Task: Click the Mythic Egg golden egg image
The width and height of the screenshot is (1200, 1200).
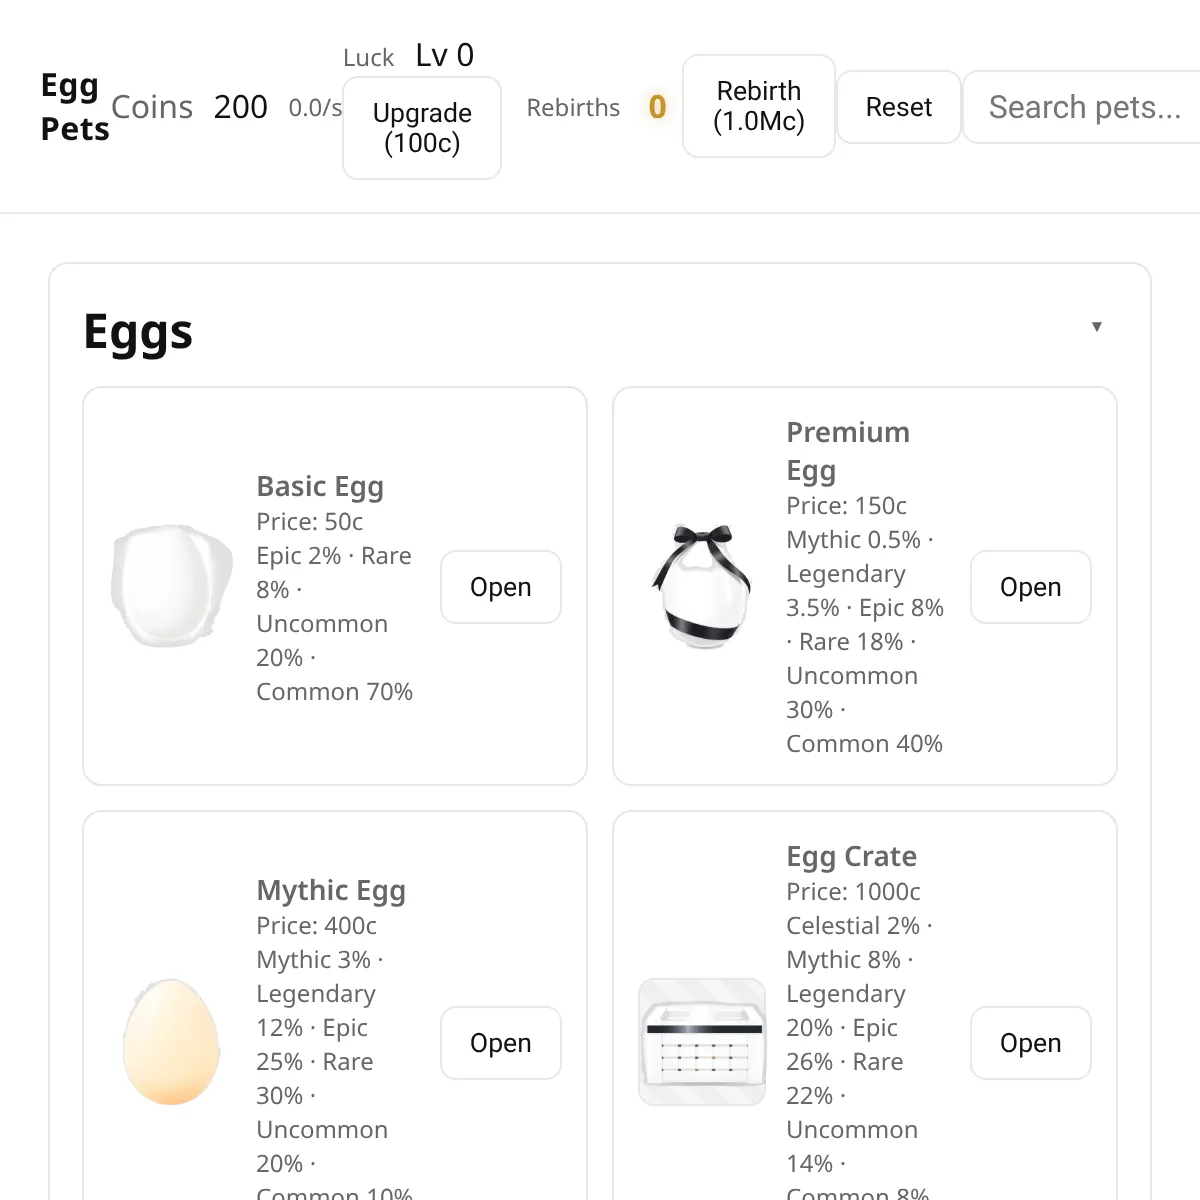Action: (x=171, y=1042)
